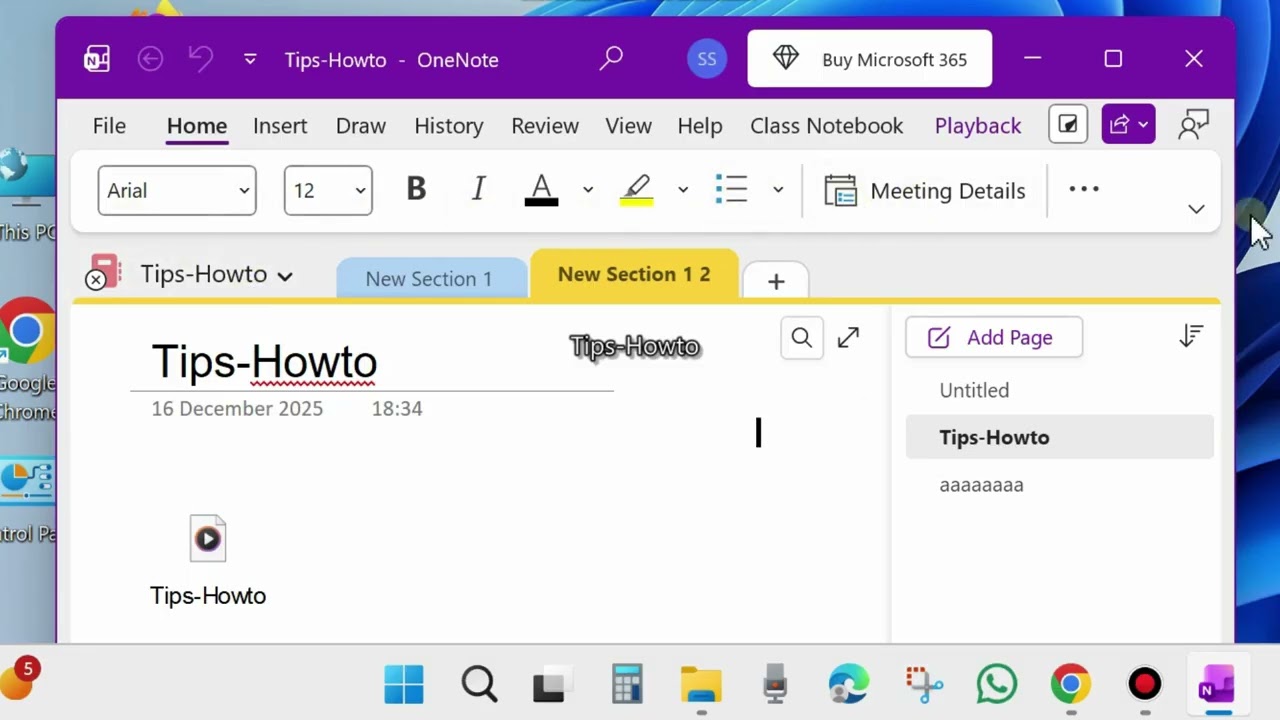This screenshot has width=1280, height=720.
Task: Click the page title Tips-Howto
Action: coord(264,361)
